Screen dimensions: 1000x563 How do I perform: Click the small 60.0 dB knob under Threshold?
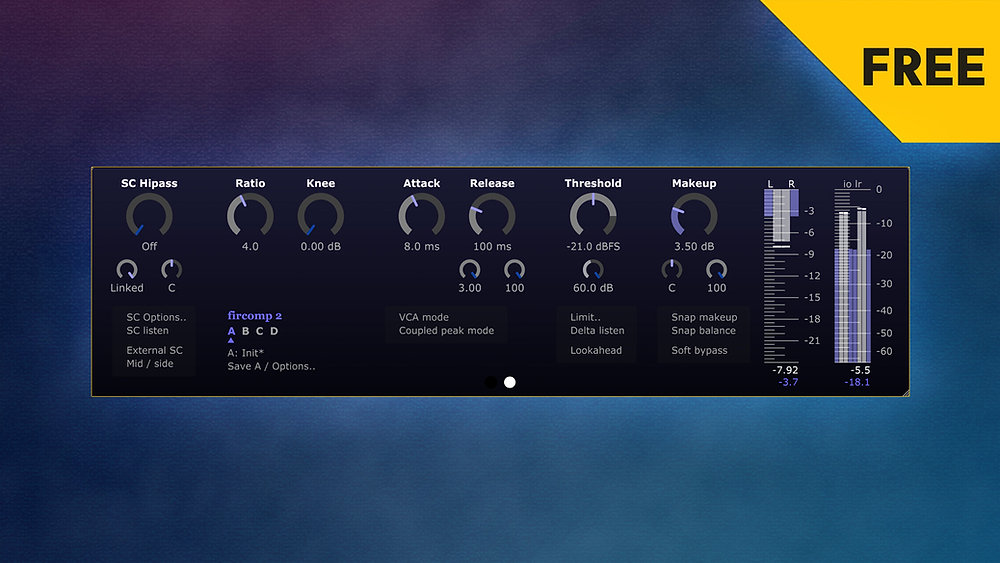[593, 270]
